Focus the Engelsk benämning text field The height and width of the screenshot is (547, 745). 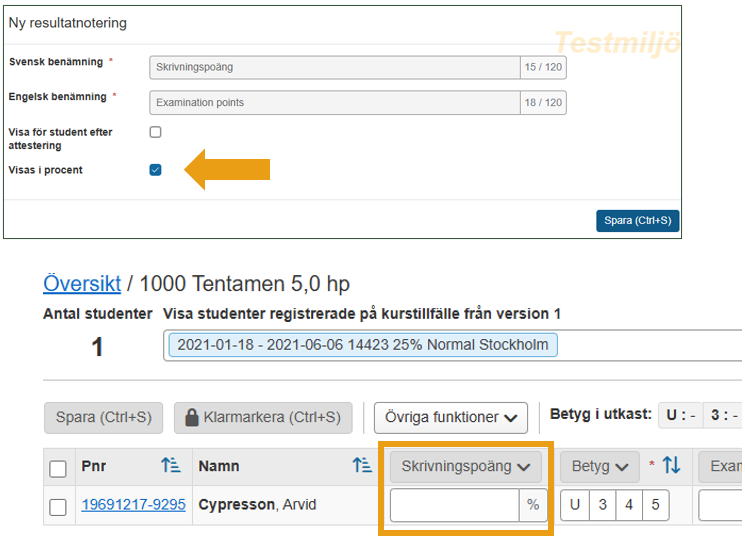pos(335,102)
